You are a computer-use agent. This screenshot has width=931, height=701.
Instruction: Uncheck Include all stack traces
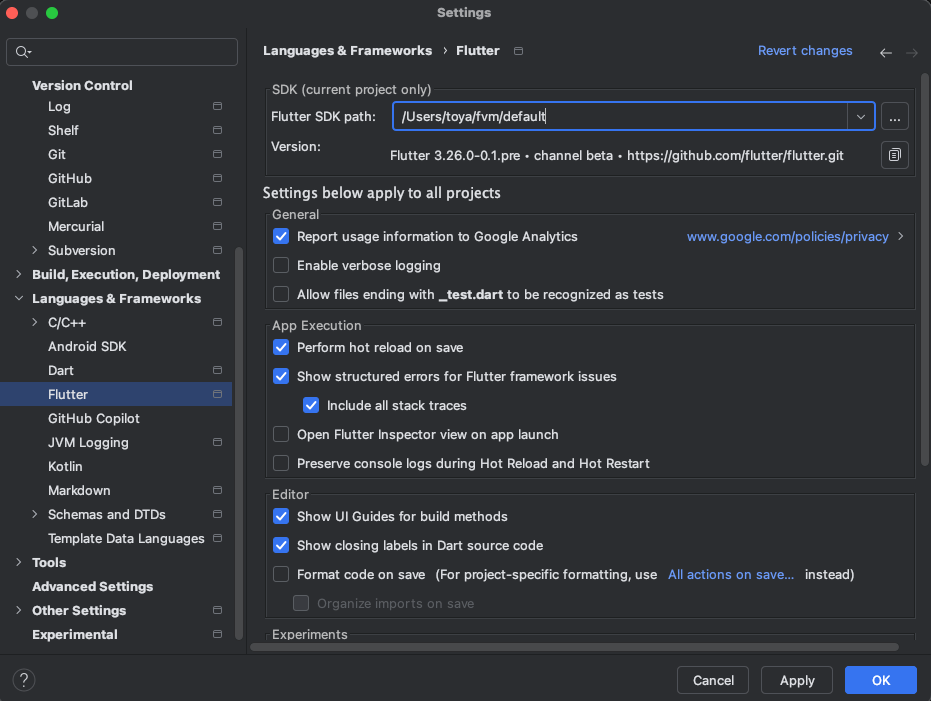coord(311,405)
